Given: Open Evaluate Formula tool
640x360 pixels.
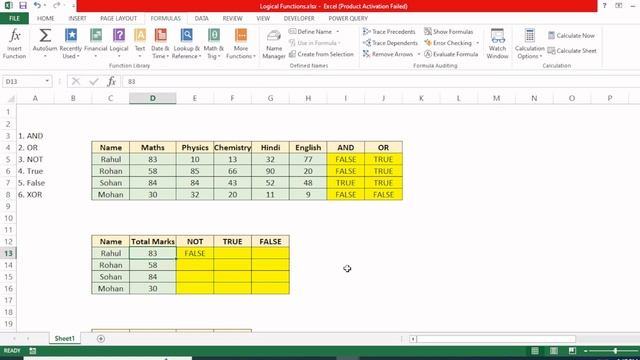Looking at the screenshot, I should (451, 54).
